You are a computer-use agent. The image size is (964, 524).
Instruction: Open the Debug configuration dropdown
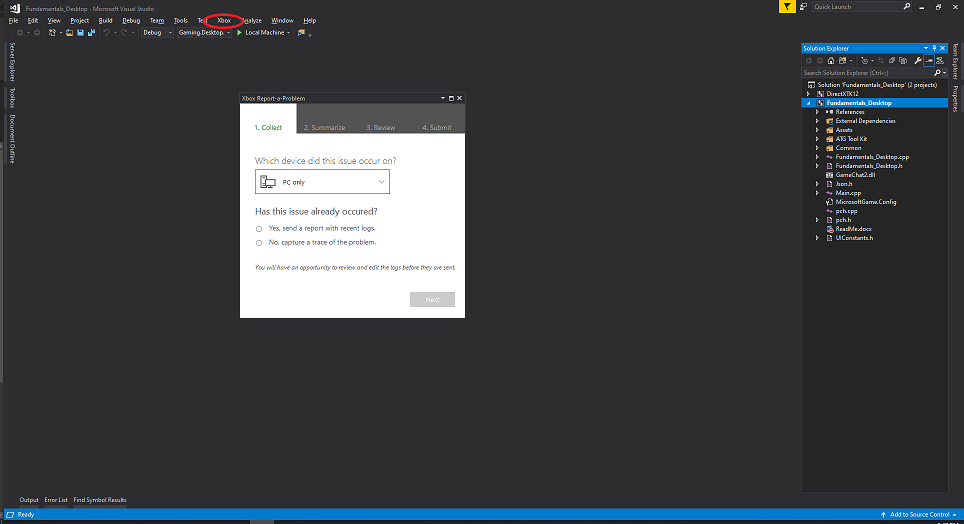coord(157,33)
